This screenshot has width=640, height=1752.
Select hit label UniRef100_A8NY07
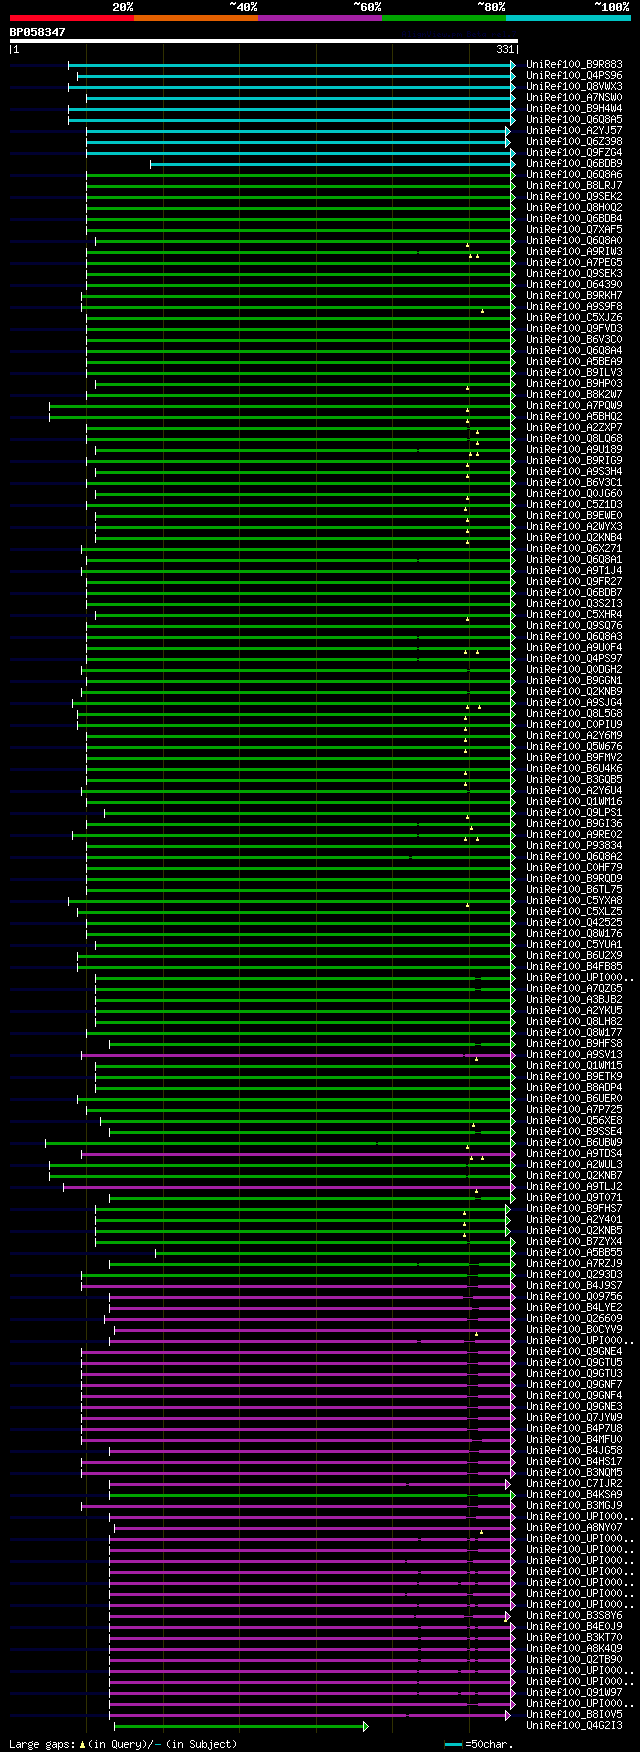(x=574, y=1528)
